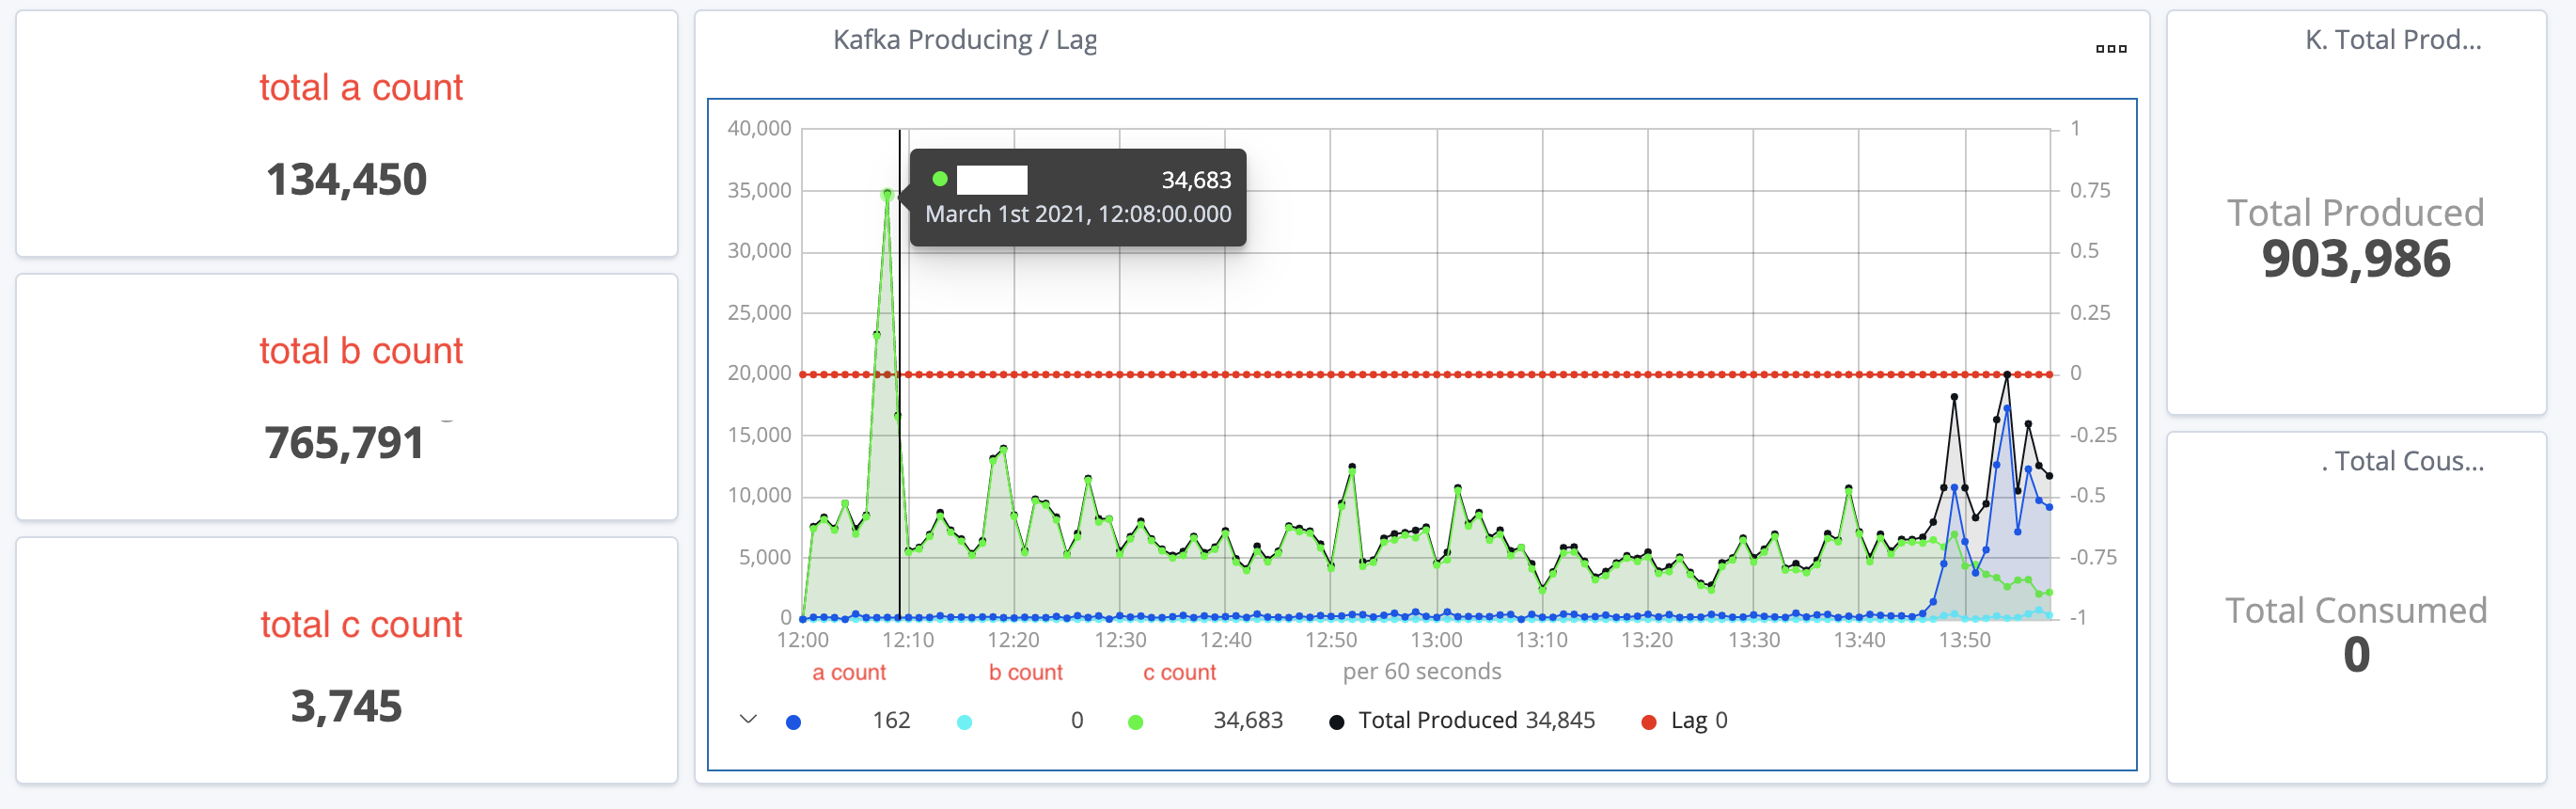
Task: Click the 13:50 x-axis tick label
Action: click(x=1965, y=640)
